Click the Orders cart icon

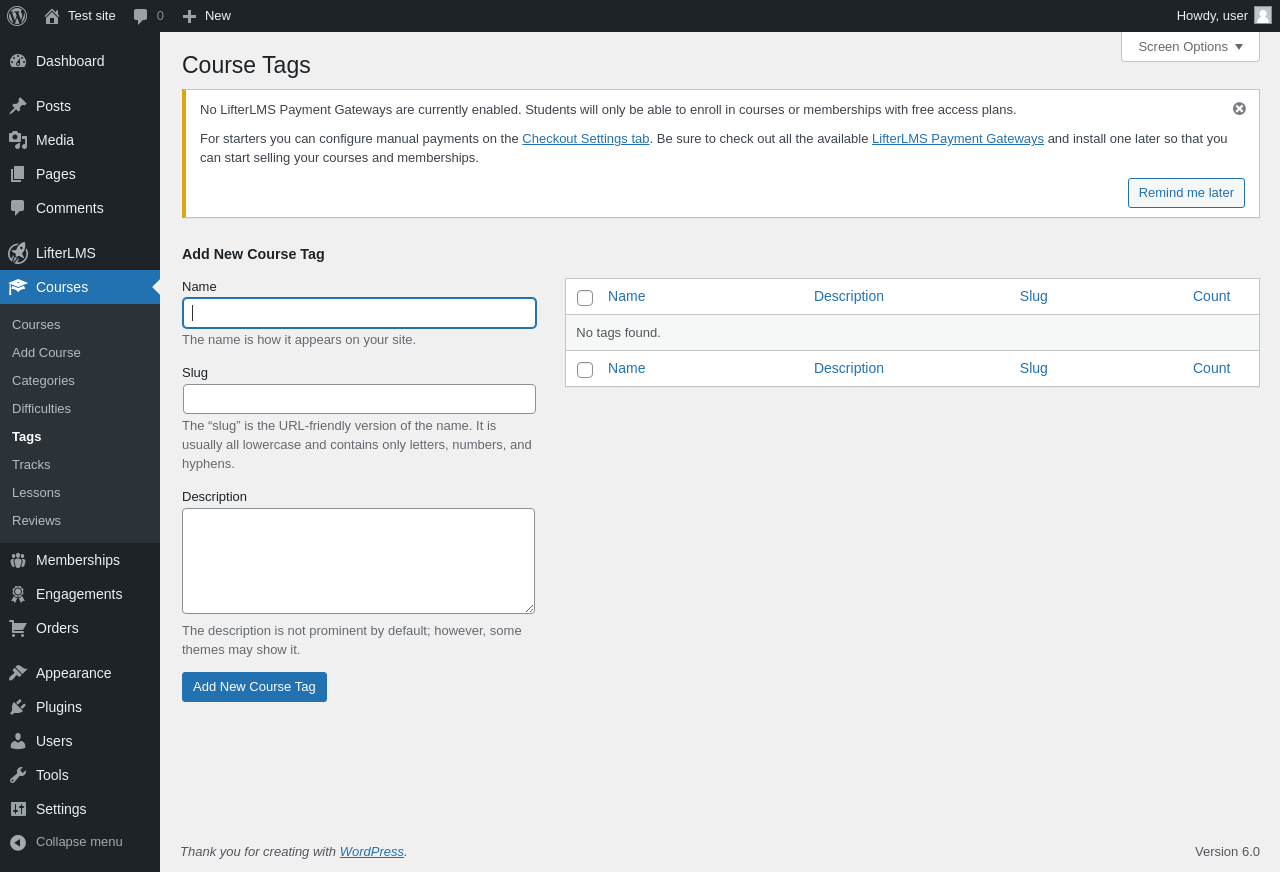(18, 628)
